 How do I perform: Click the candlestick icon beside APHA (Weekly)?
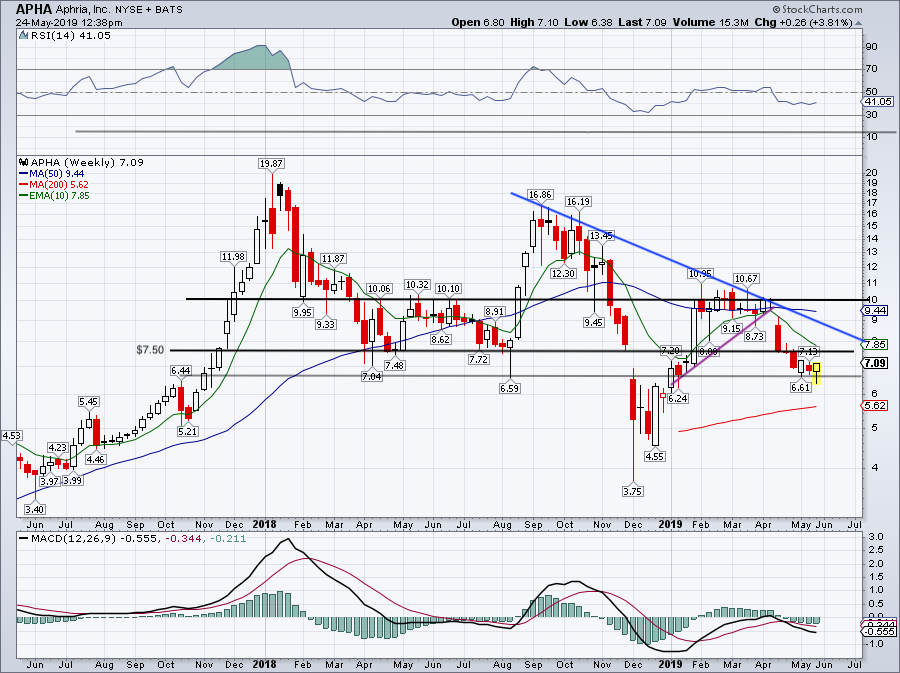(24, 162)
